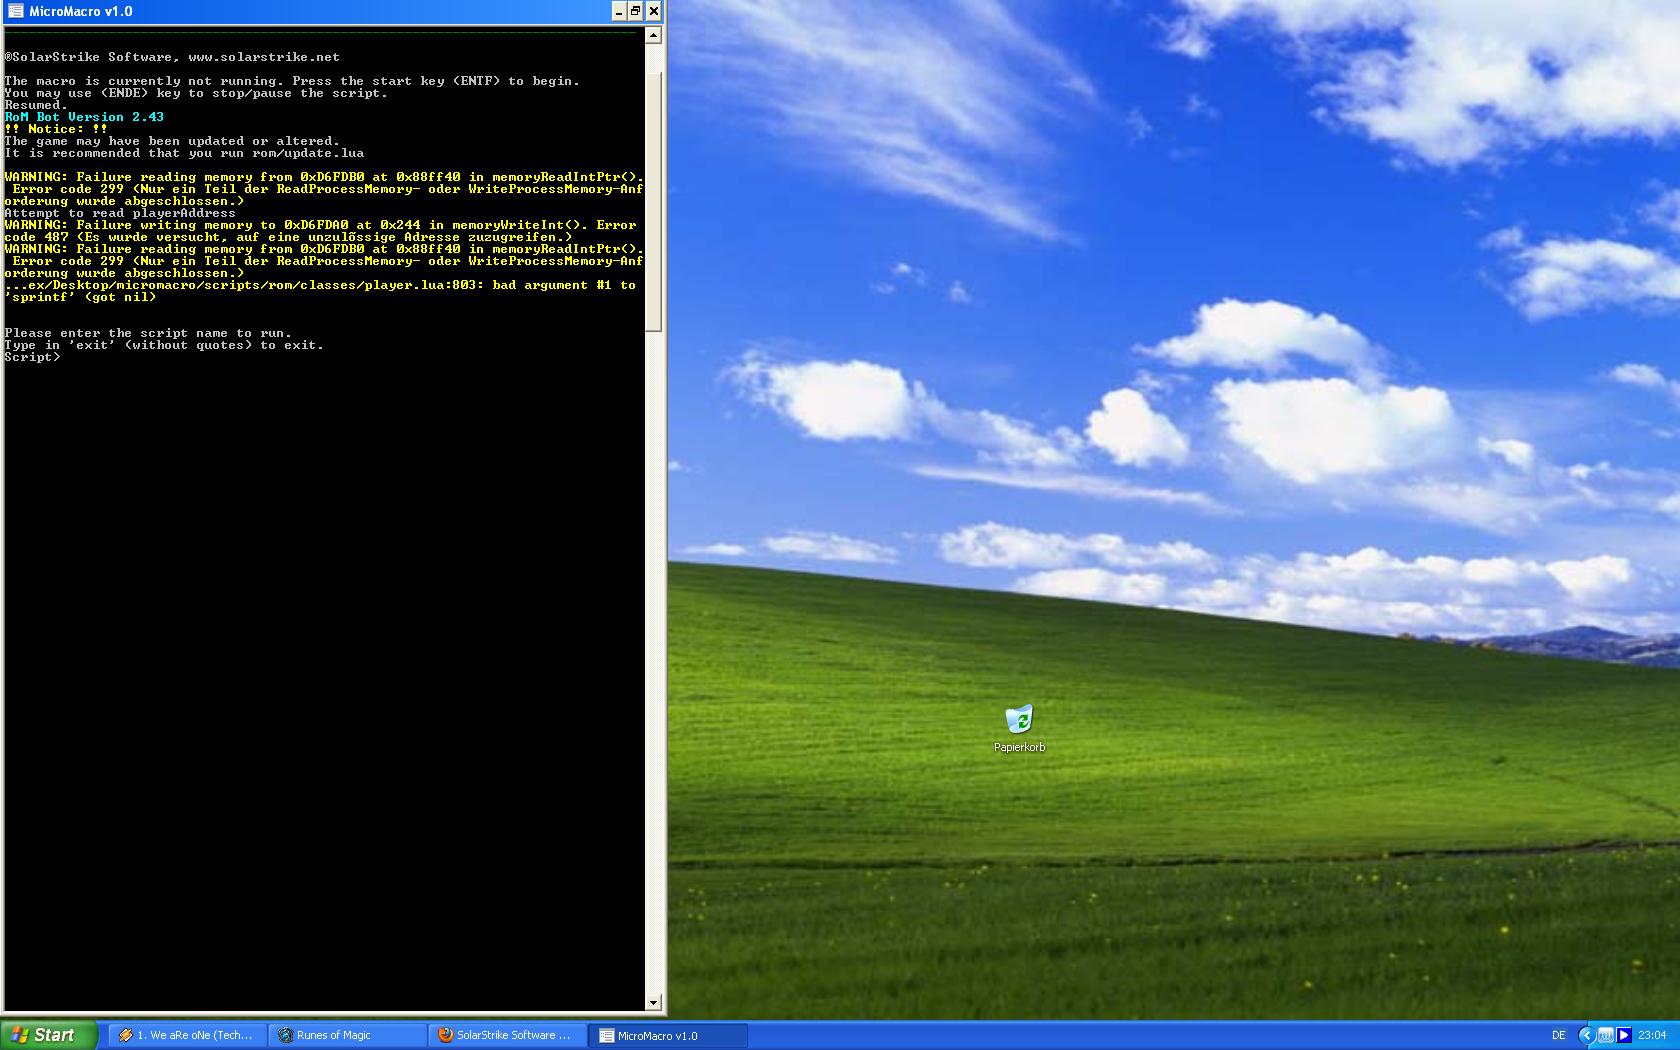Viewport: 1680px width, 1050px height.
Task: Open the DE keyboard language selector
Action: tap(1558, 1035)
